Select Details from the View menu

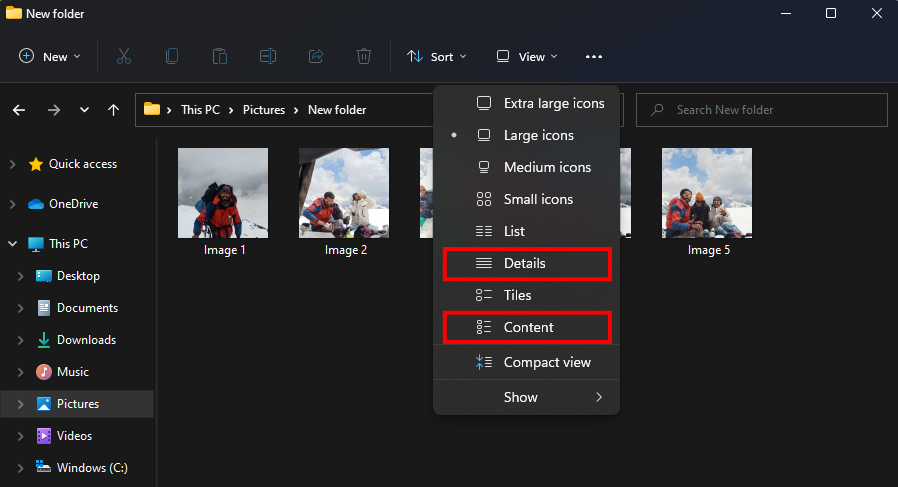pyautogui.click(x=526, y=263)
